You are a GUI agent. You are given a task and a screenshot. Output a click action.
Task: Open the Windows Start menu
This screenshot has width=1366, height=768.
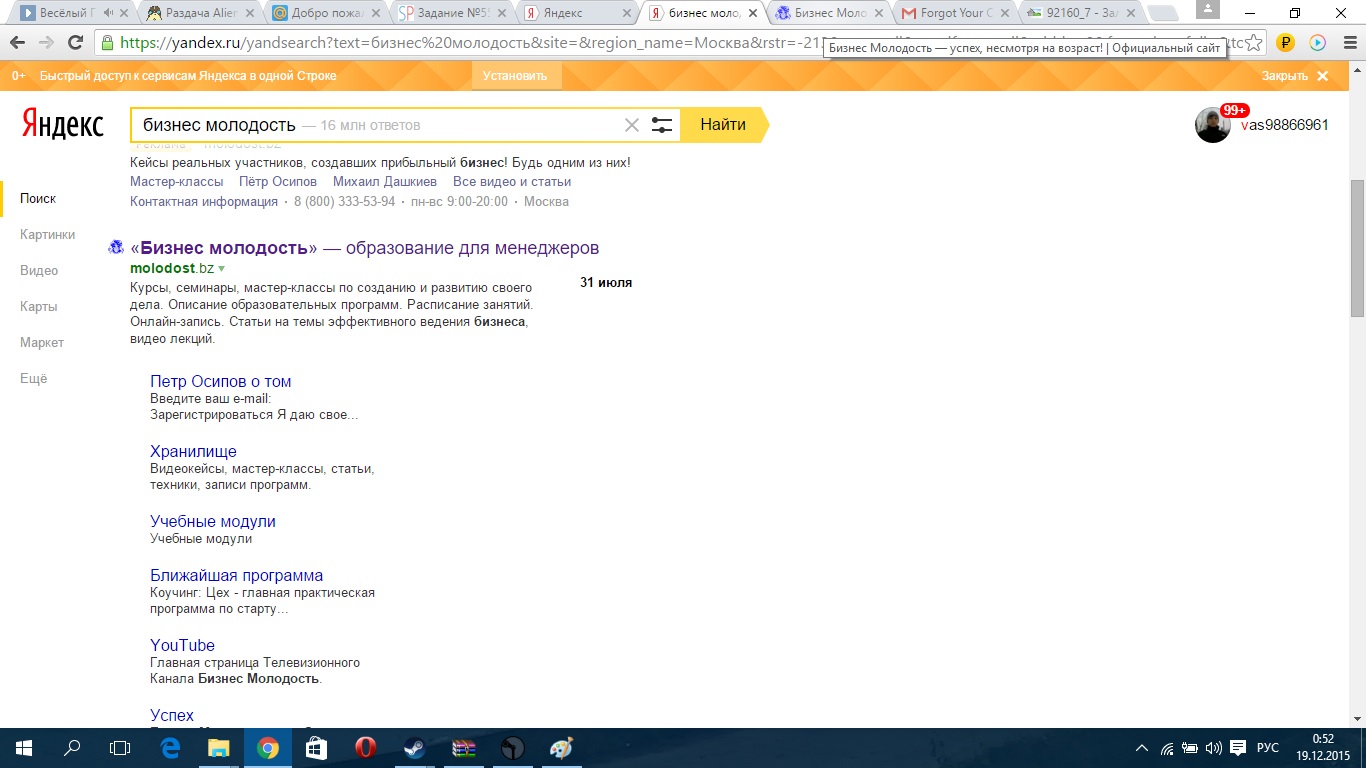pos(22,747)
